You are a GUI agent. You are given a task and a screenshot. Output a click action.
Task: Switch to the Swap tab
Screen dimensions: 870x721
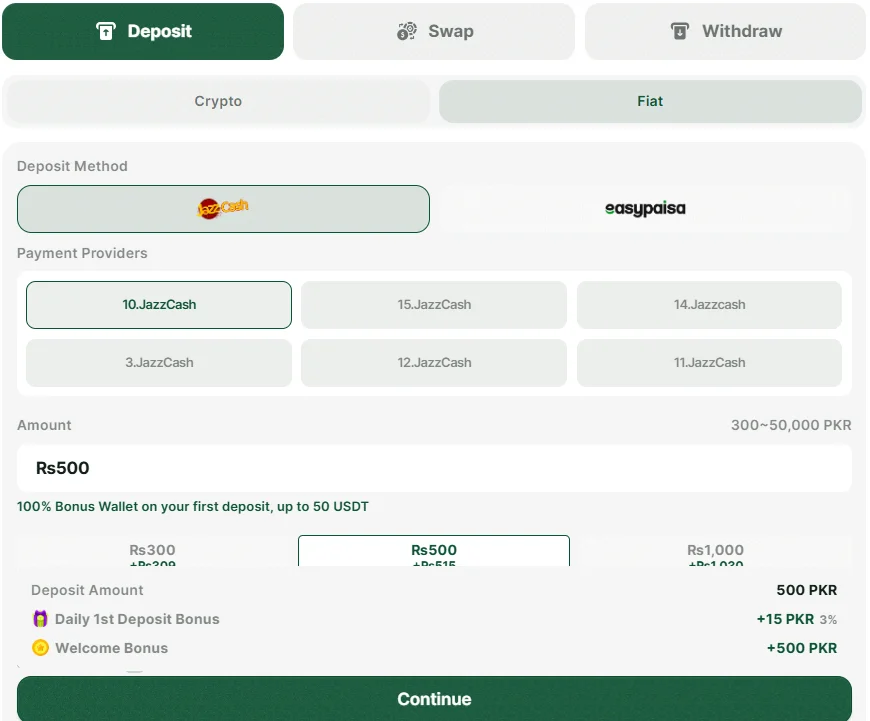[434, 31]
